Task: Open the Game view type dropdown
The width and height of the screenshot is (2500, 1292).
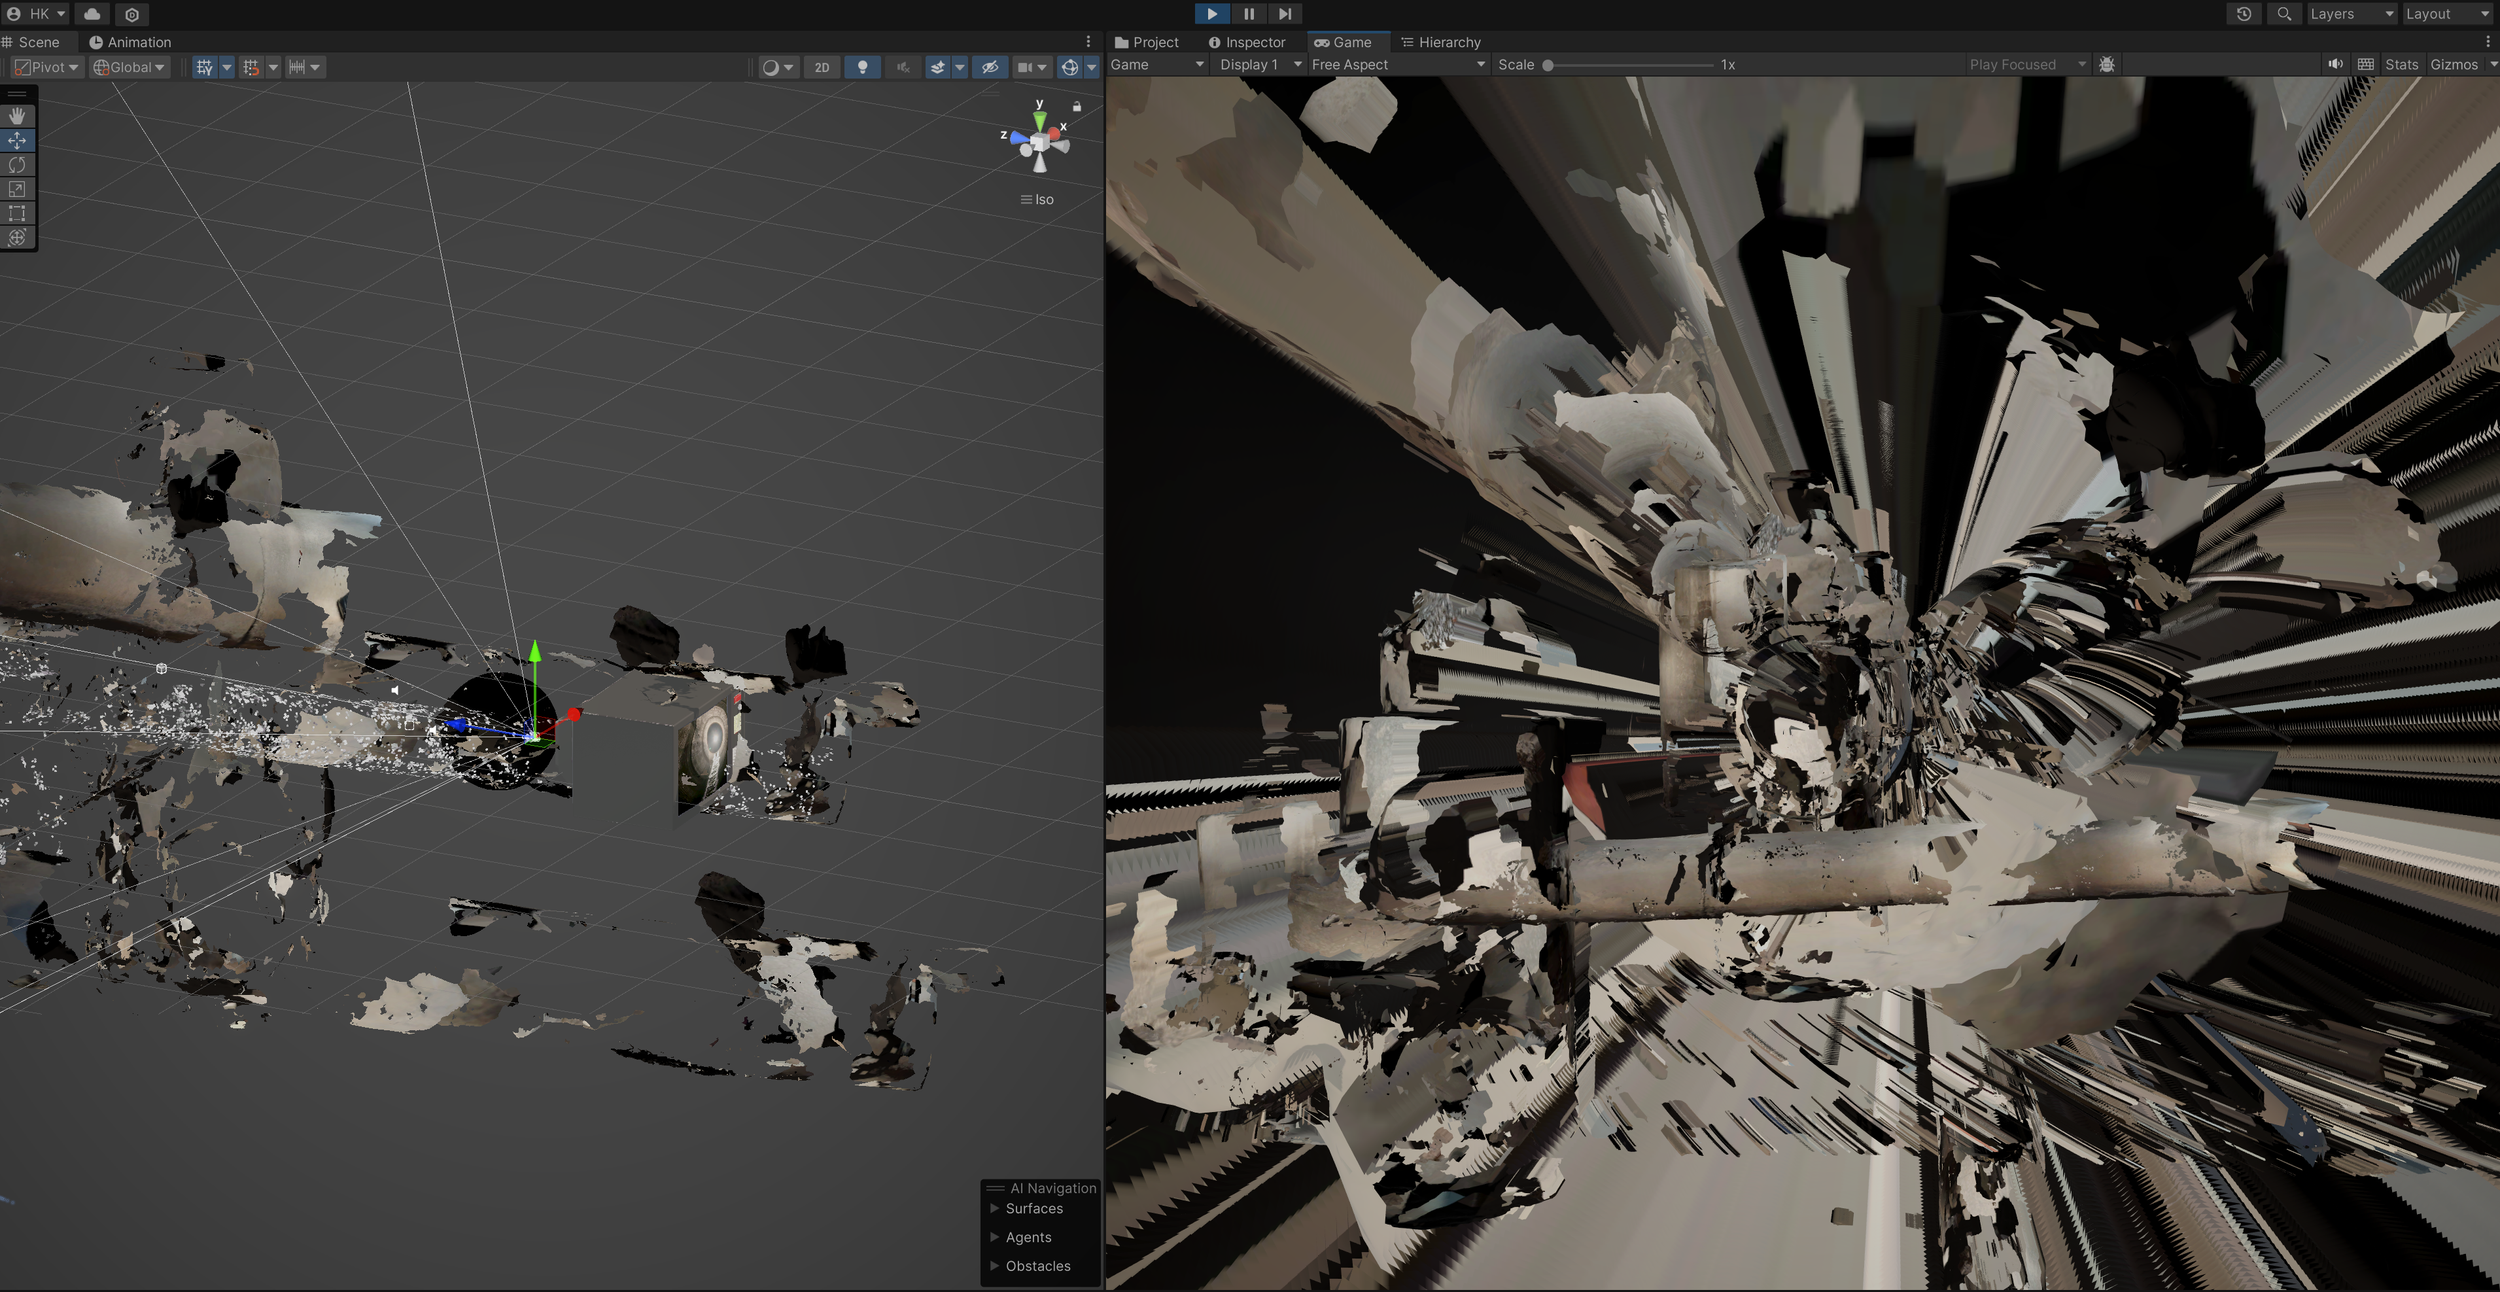Action: point(1158,64)
